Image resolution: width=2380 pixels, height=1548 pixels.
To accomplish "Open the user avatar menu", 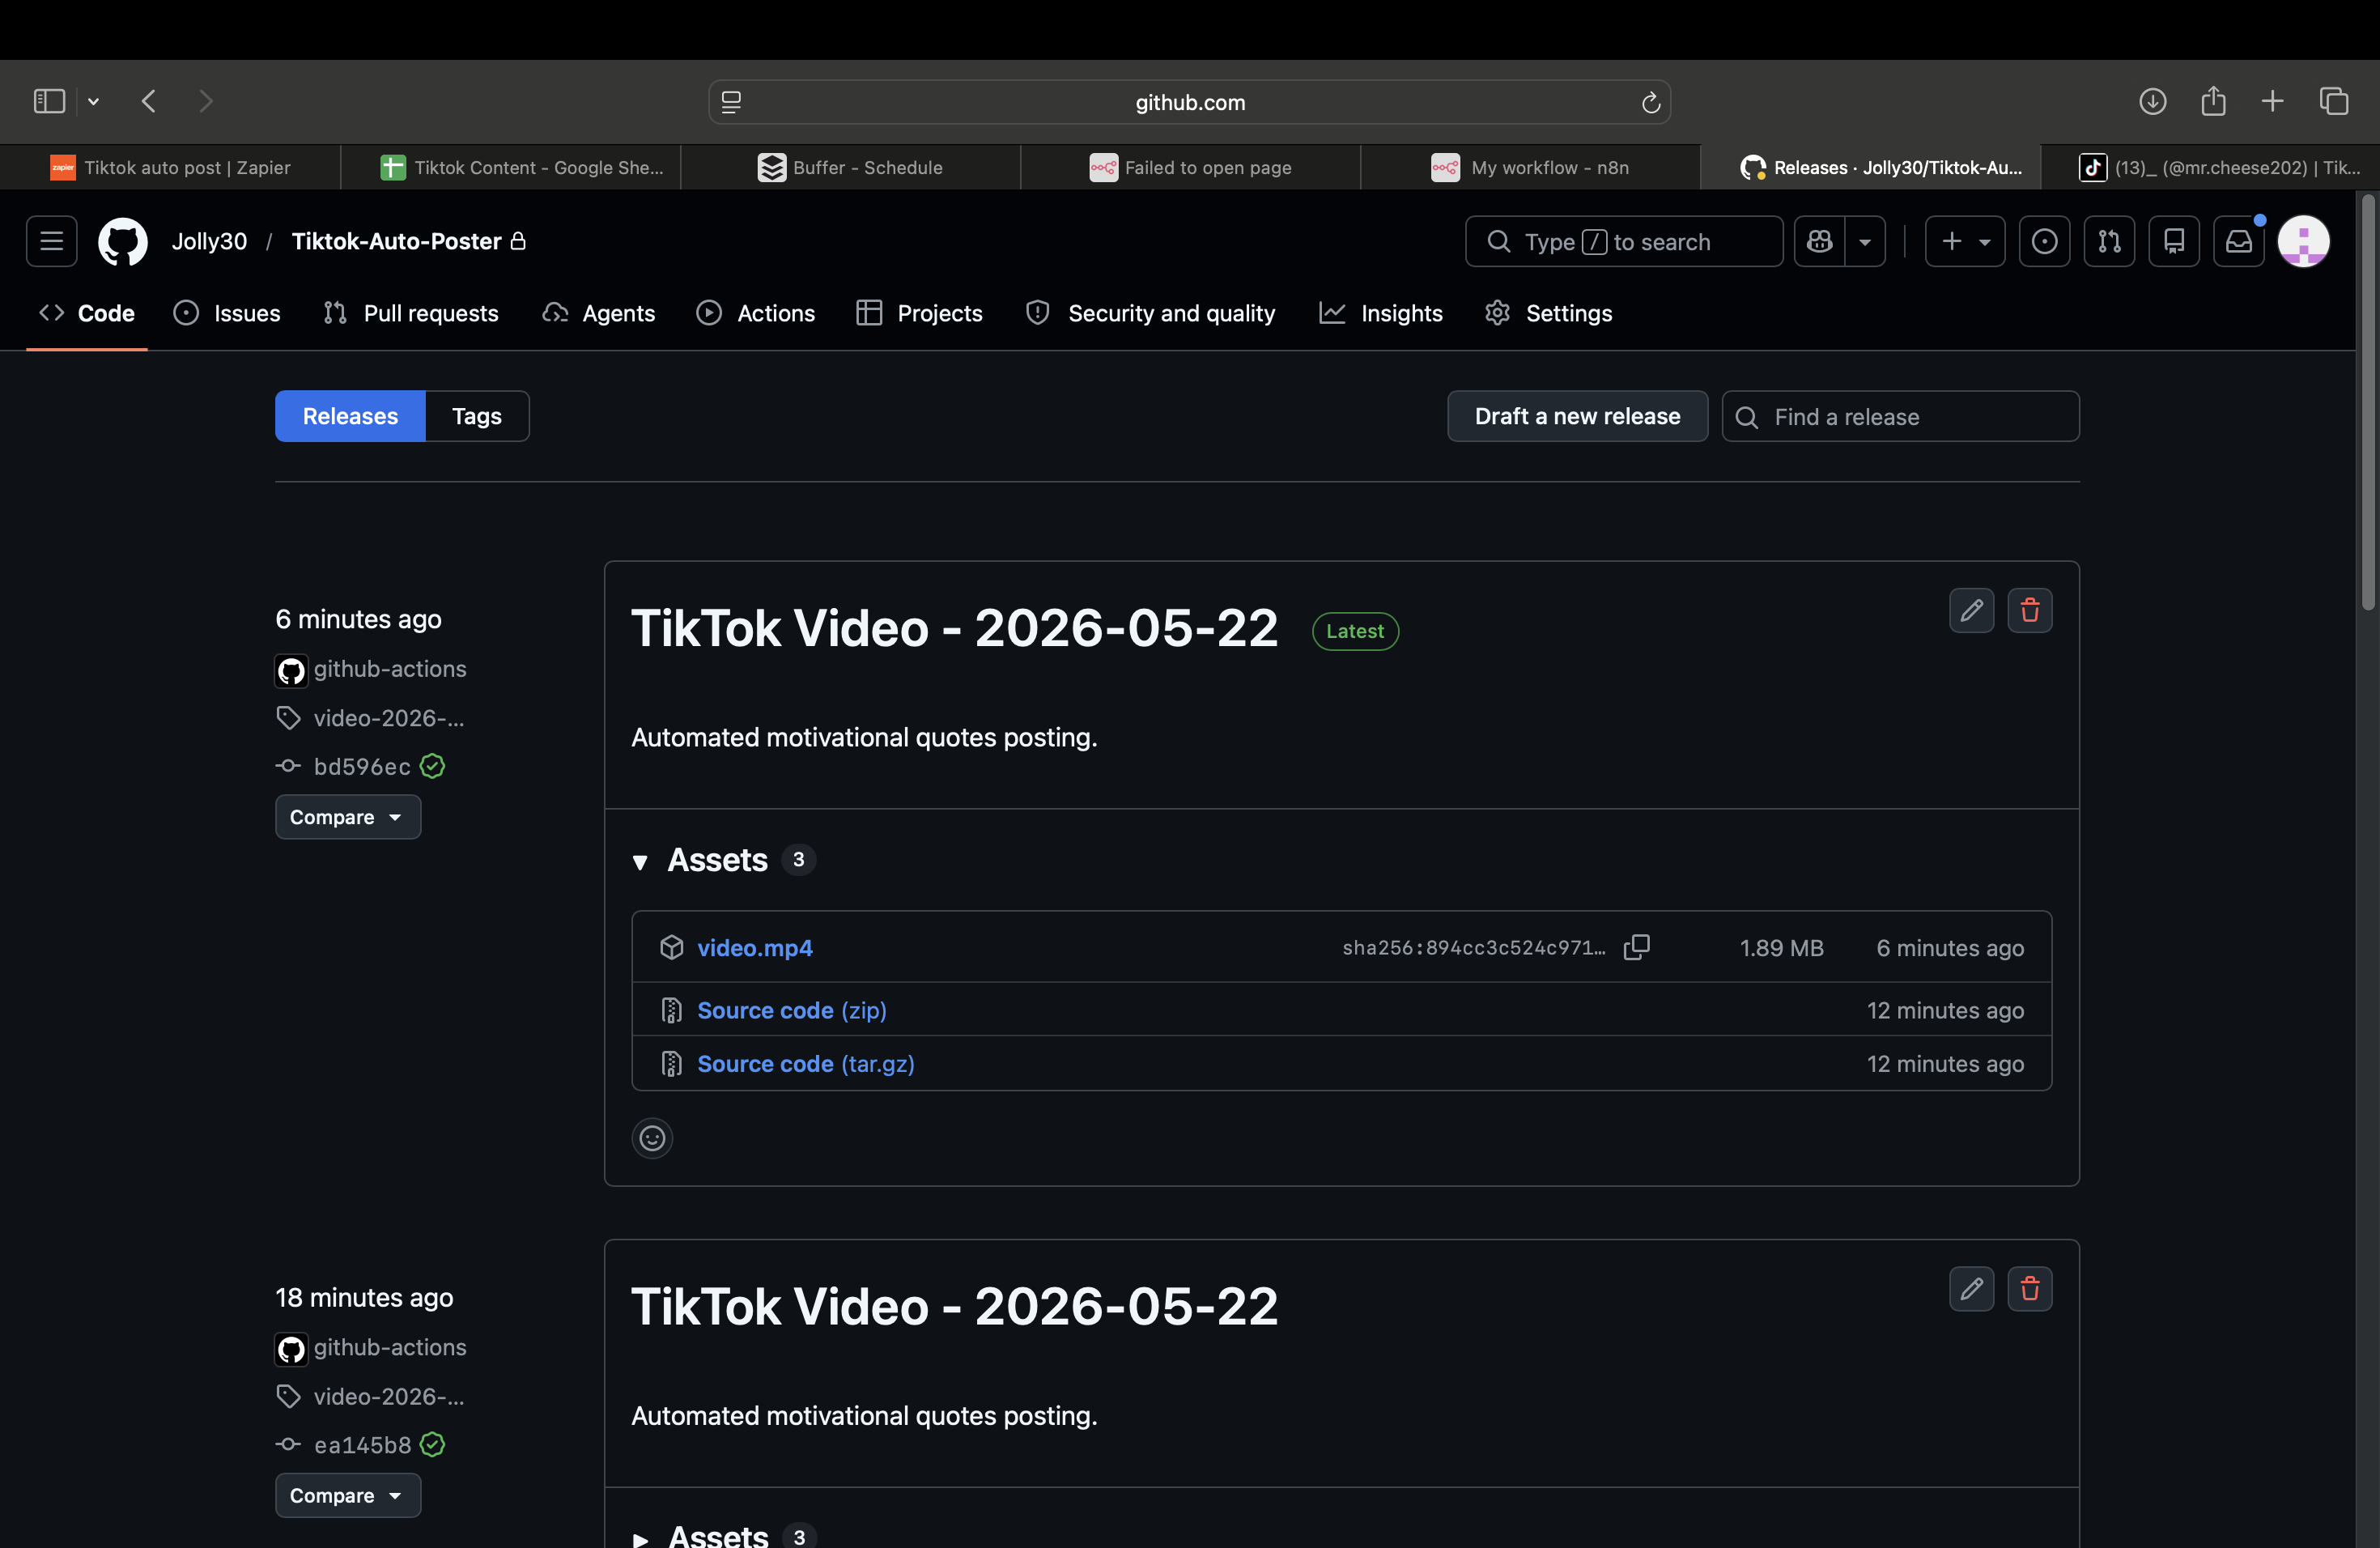I will tap(2303, 241).
